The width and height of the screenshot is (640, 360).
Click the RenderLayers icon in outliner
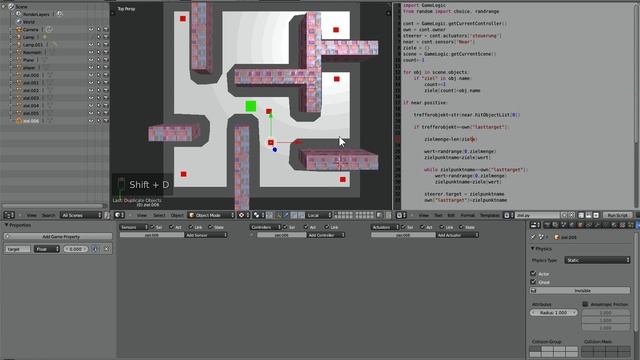pos(19,14)
